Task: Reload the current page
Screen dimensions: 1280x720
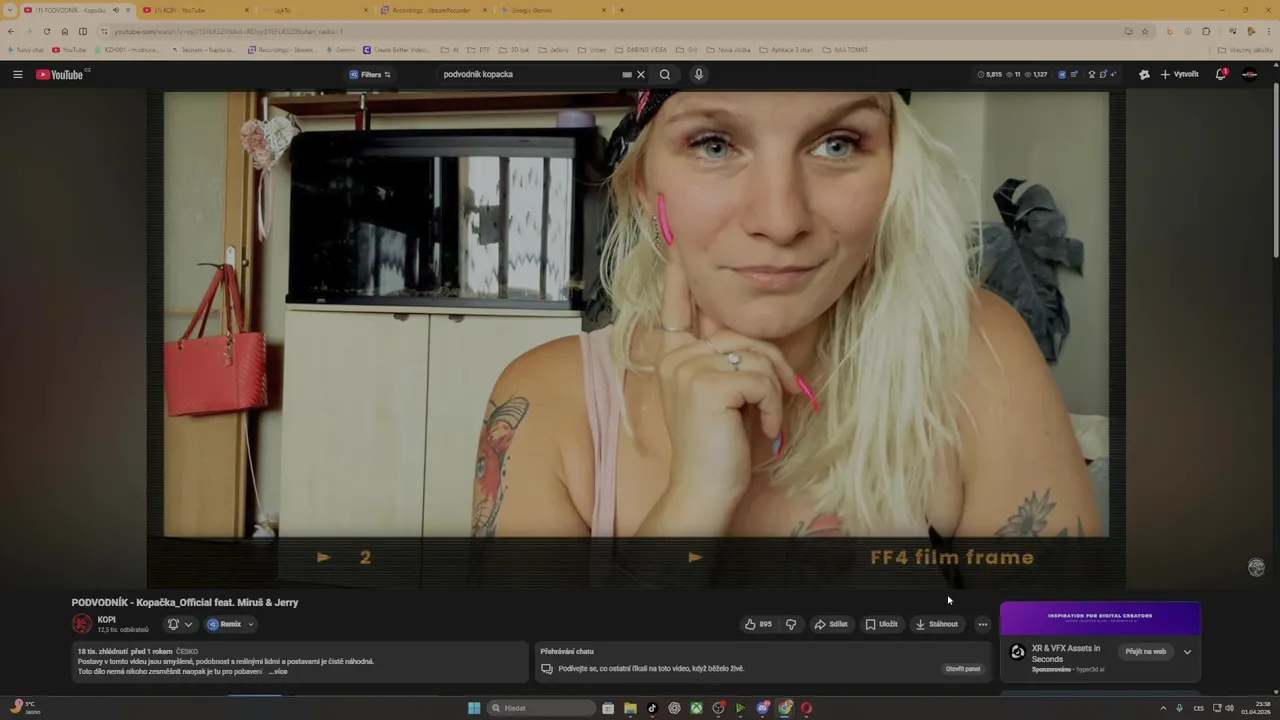Action: (x=46, y=31)
